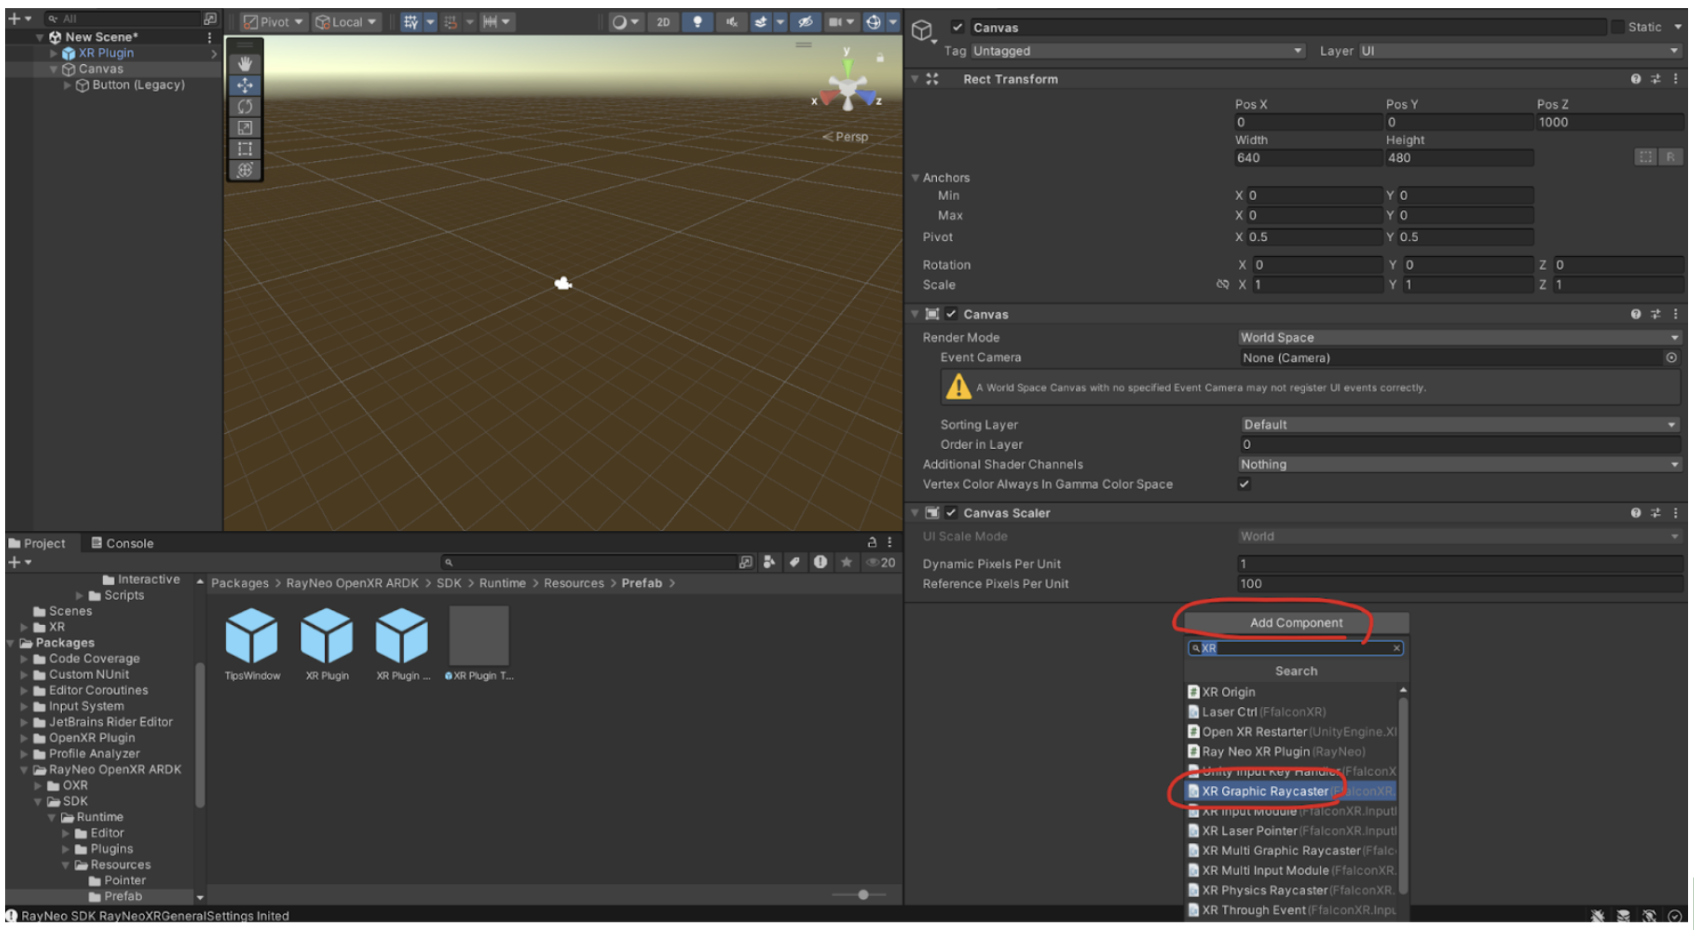Select XR Physics Raycaster component
Viewport: 1694px width, 930px height.
[x=1291, y=890]
